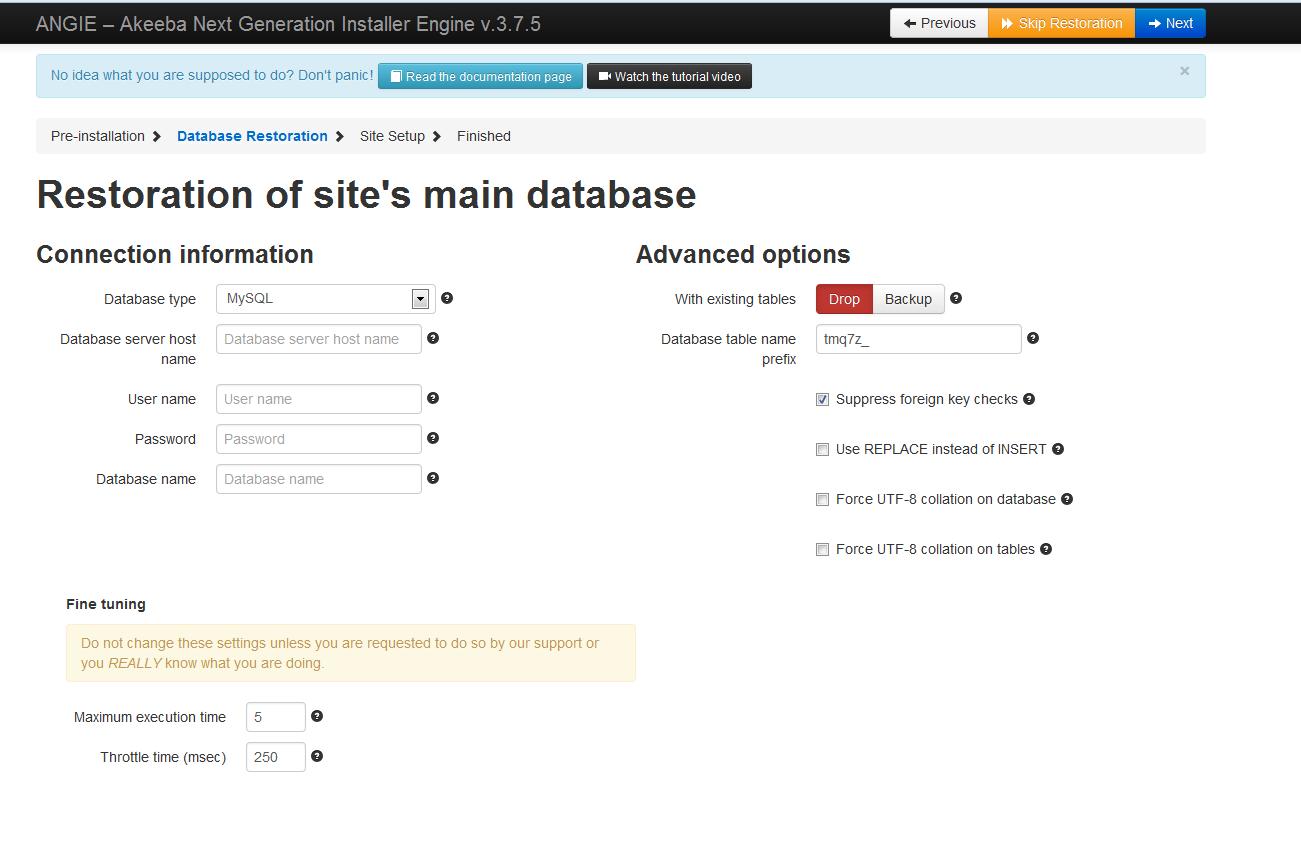Select Drop for existing tables
The height and width of the screenshot is (845, 1301).
pyautogui.click(x=844, y=299)
